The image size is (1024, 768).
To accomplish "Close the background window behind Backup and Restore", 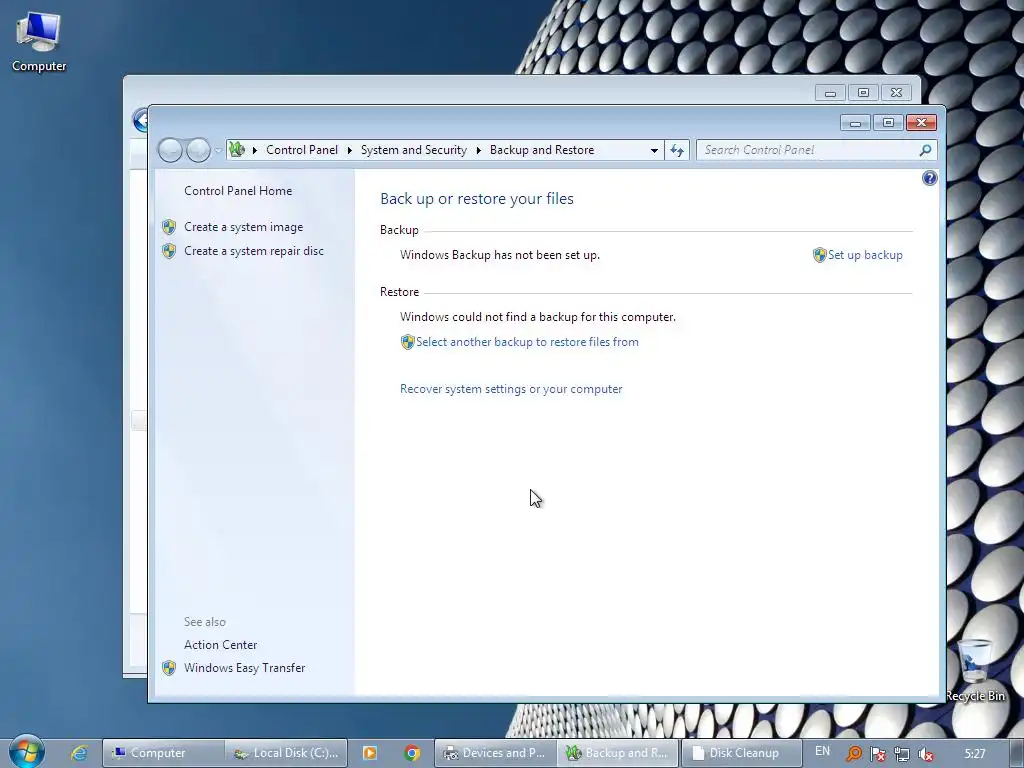I will (x=896, y=93).
